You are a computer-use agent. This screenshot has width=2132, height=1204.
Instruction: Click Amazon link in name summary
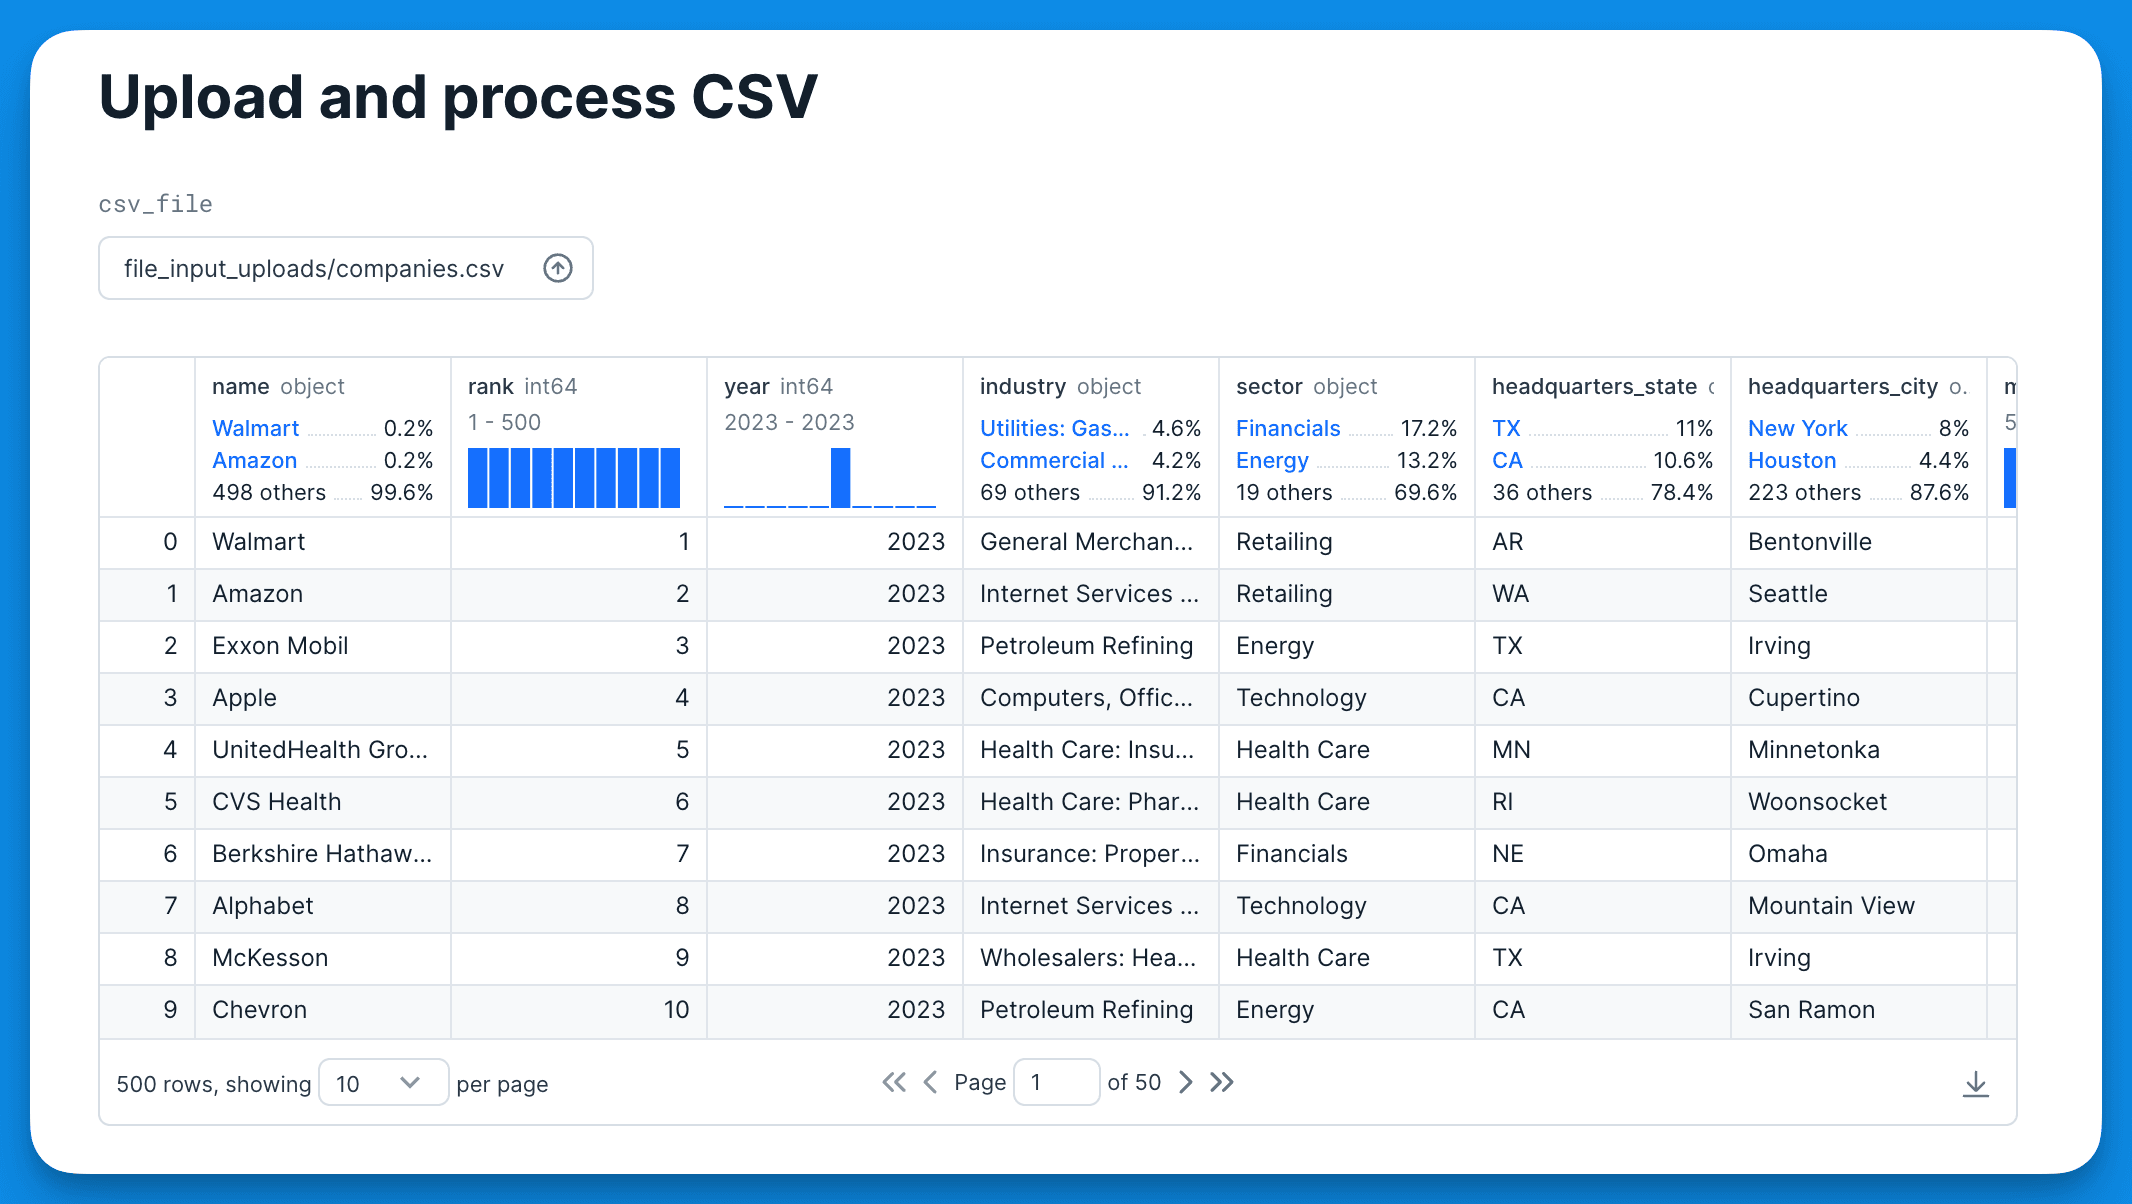(x=255, y=460)
